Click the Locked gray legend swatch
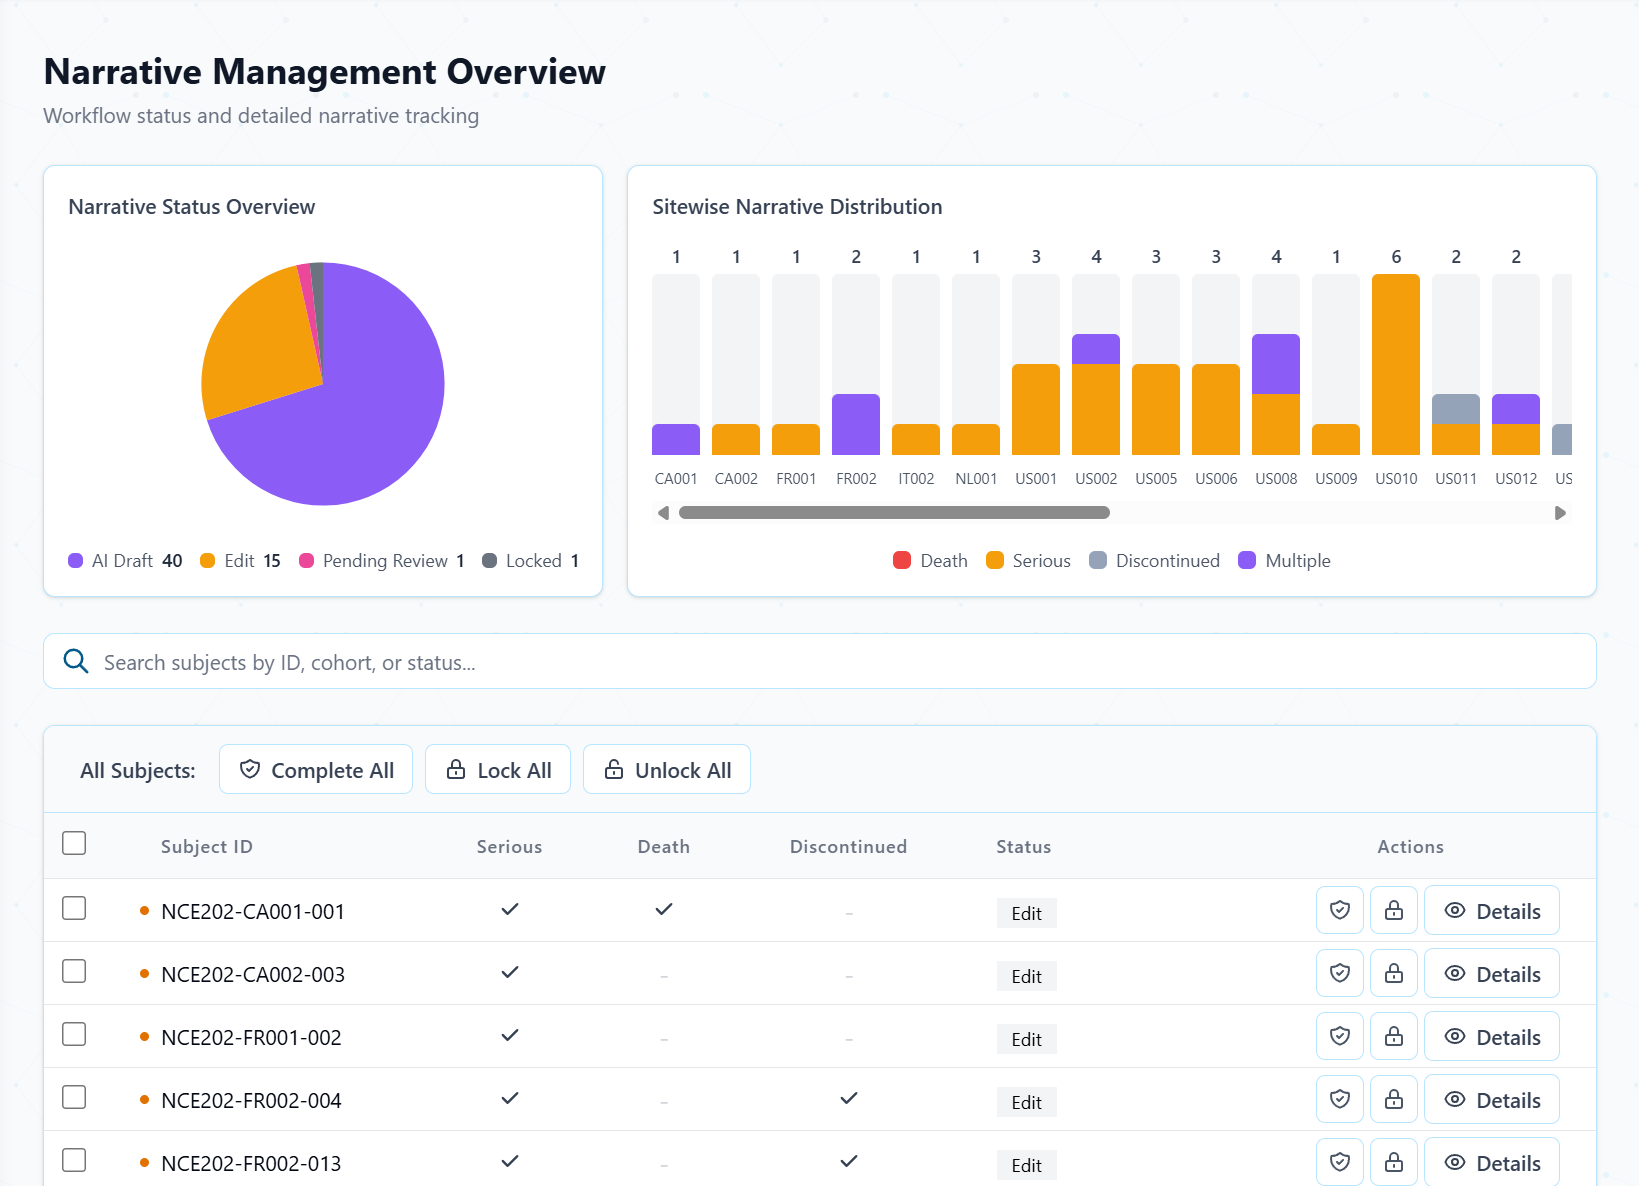This screenshot has width=1639, height=1186. (x=490, y=561)
